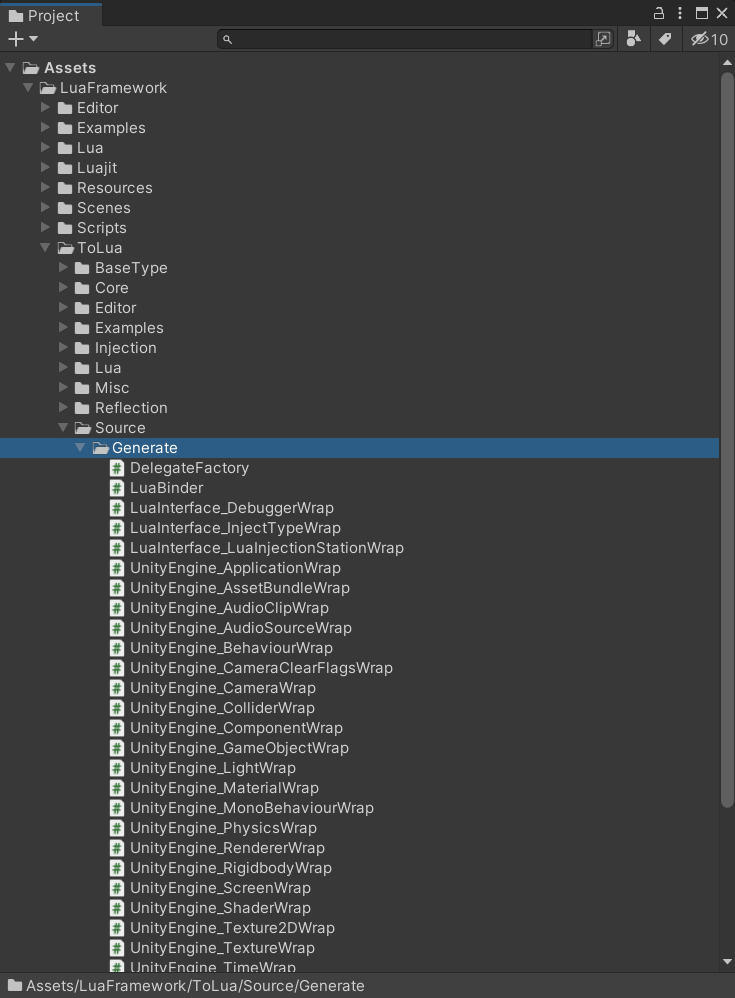Open Search by Label tag icon
Image resolution: width=735 pixels, height=998 pixels.
click(x=665, y=39)
